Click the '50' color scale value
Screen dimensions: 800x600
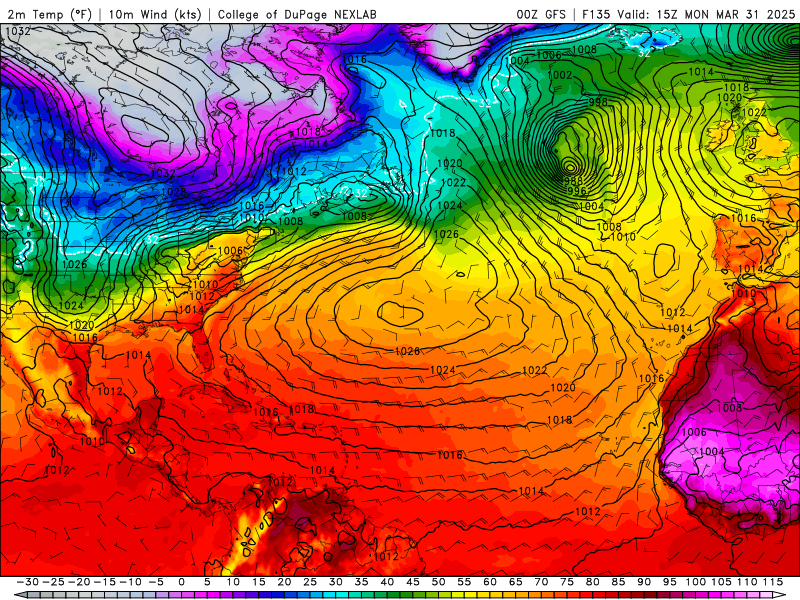click(438, 582)
